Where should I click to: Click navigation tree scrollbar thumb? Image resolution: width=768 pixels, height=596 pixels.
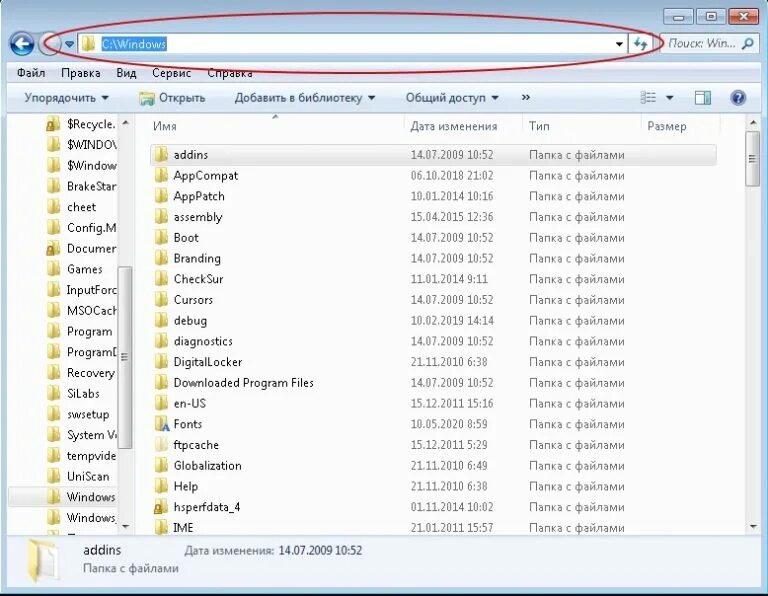coord(125,357)
